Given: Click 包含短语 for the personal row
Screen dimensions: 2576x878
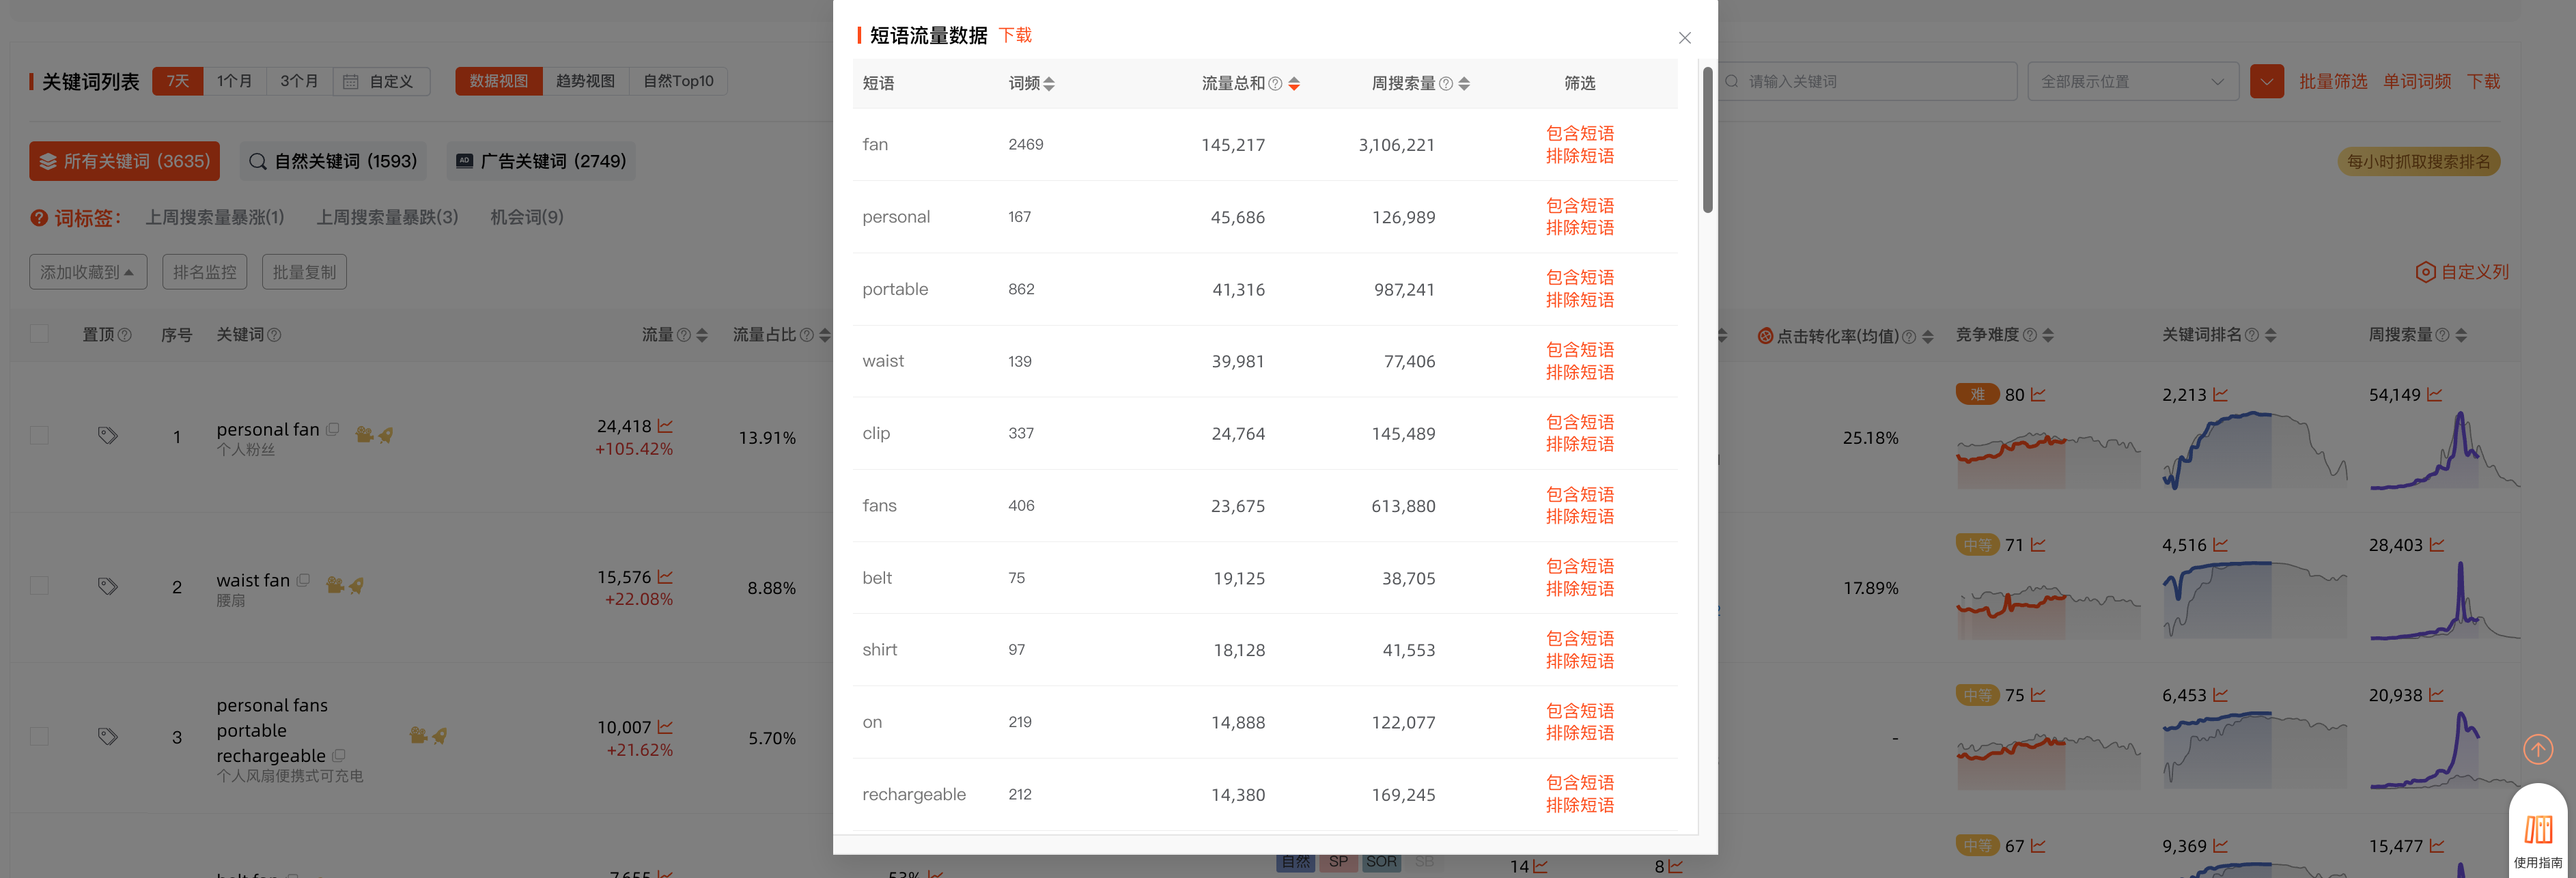Looking at the screenshot, I should click(1579, 205).
